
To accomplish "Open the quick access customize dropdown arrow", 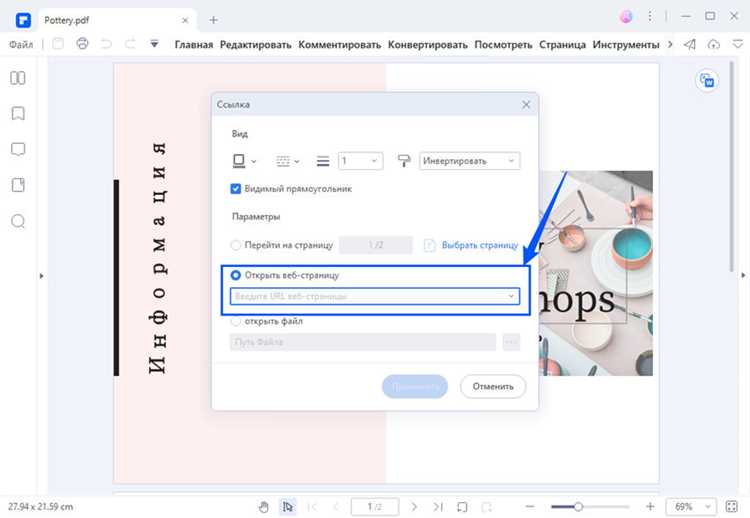I will (154, 44).
